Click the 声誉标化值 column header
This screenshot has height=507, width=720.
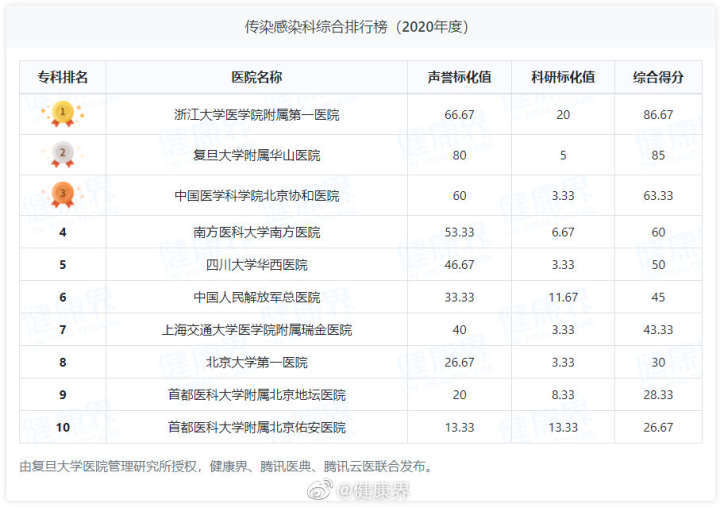459,77
